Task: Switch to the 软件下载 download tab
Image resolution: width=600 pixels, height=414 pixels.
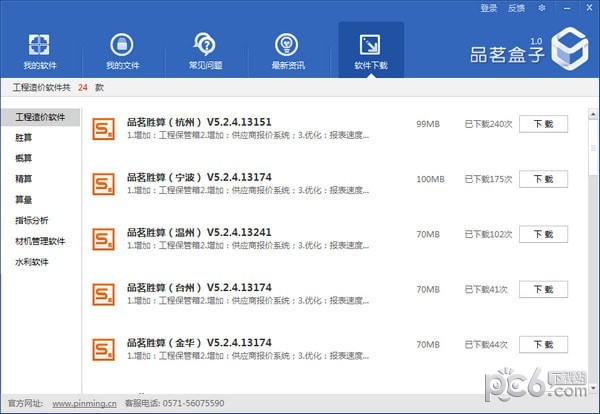Action: click(370, 51)
